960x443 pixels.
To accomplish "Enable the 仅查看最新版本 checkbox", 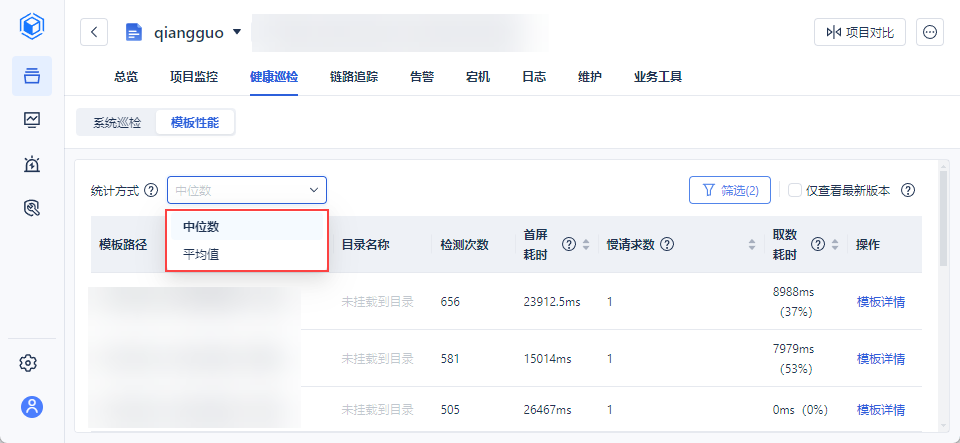I will point(795,190).
